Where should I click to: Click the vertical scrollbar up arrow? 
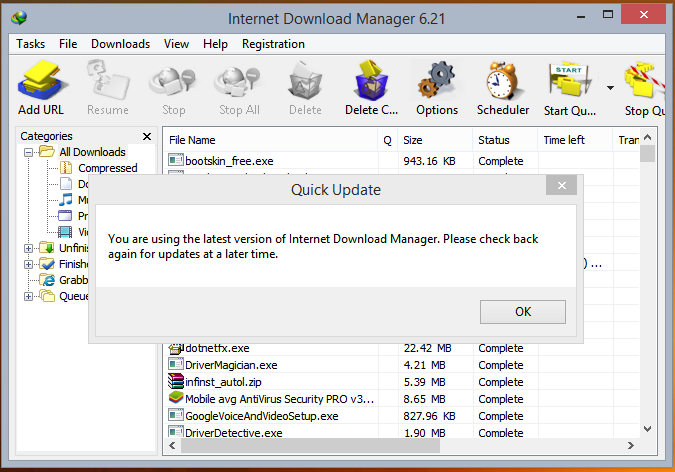pos(647,137)
